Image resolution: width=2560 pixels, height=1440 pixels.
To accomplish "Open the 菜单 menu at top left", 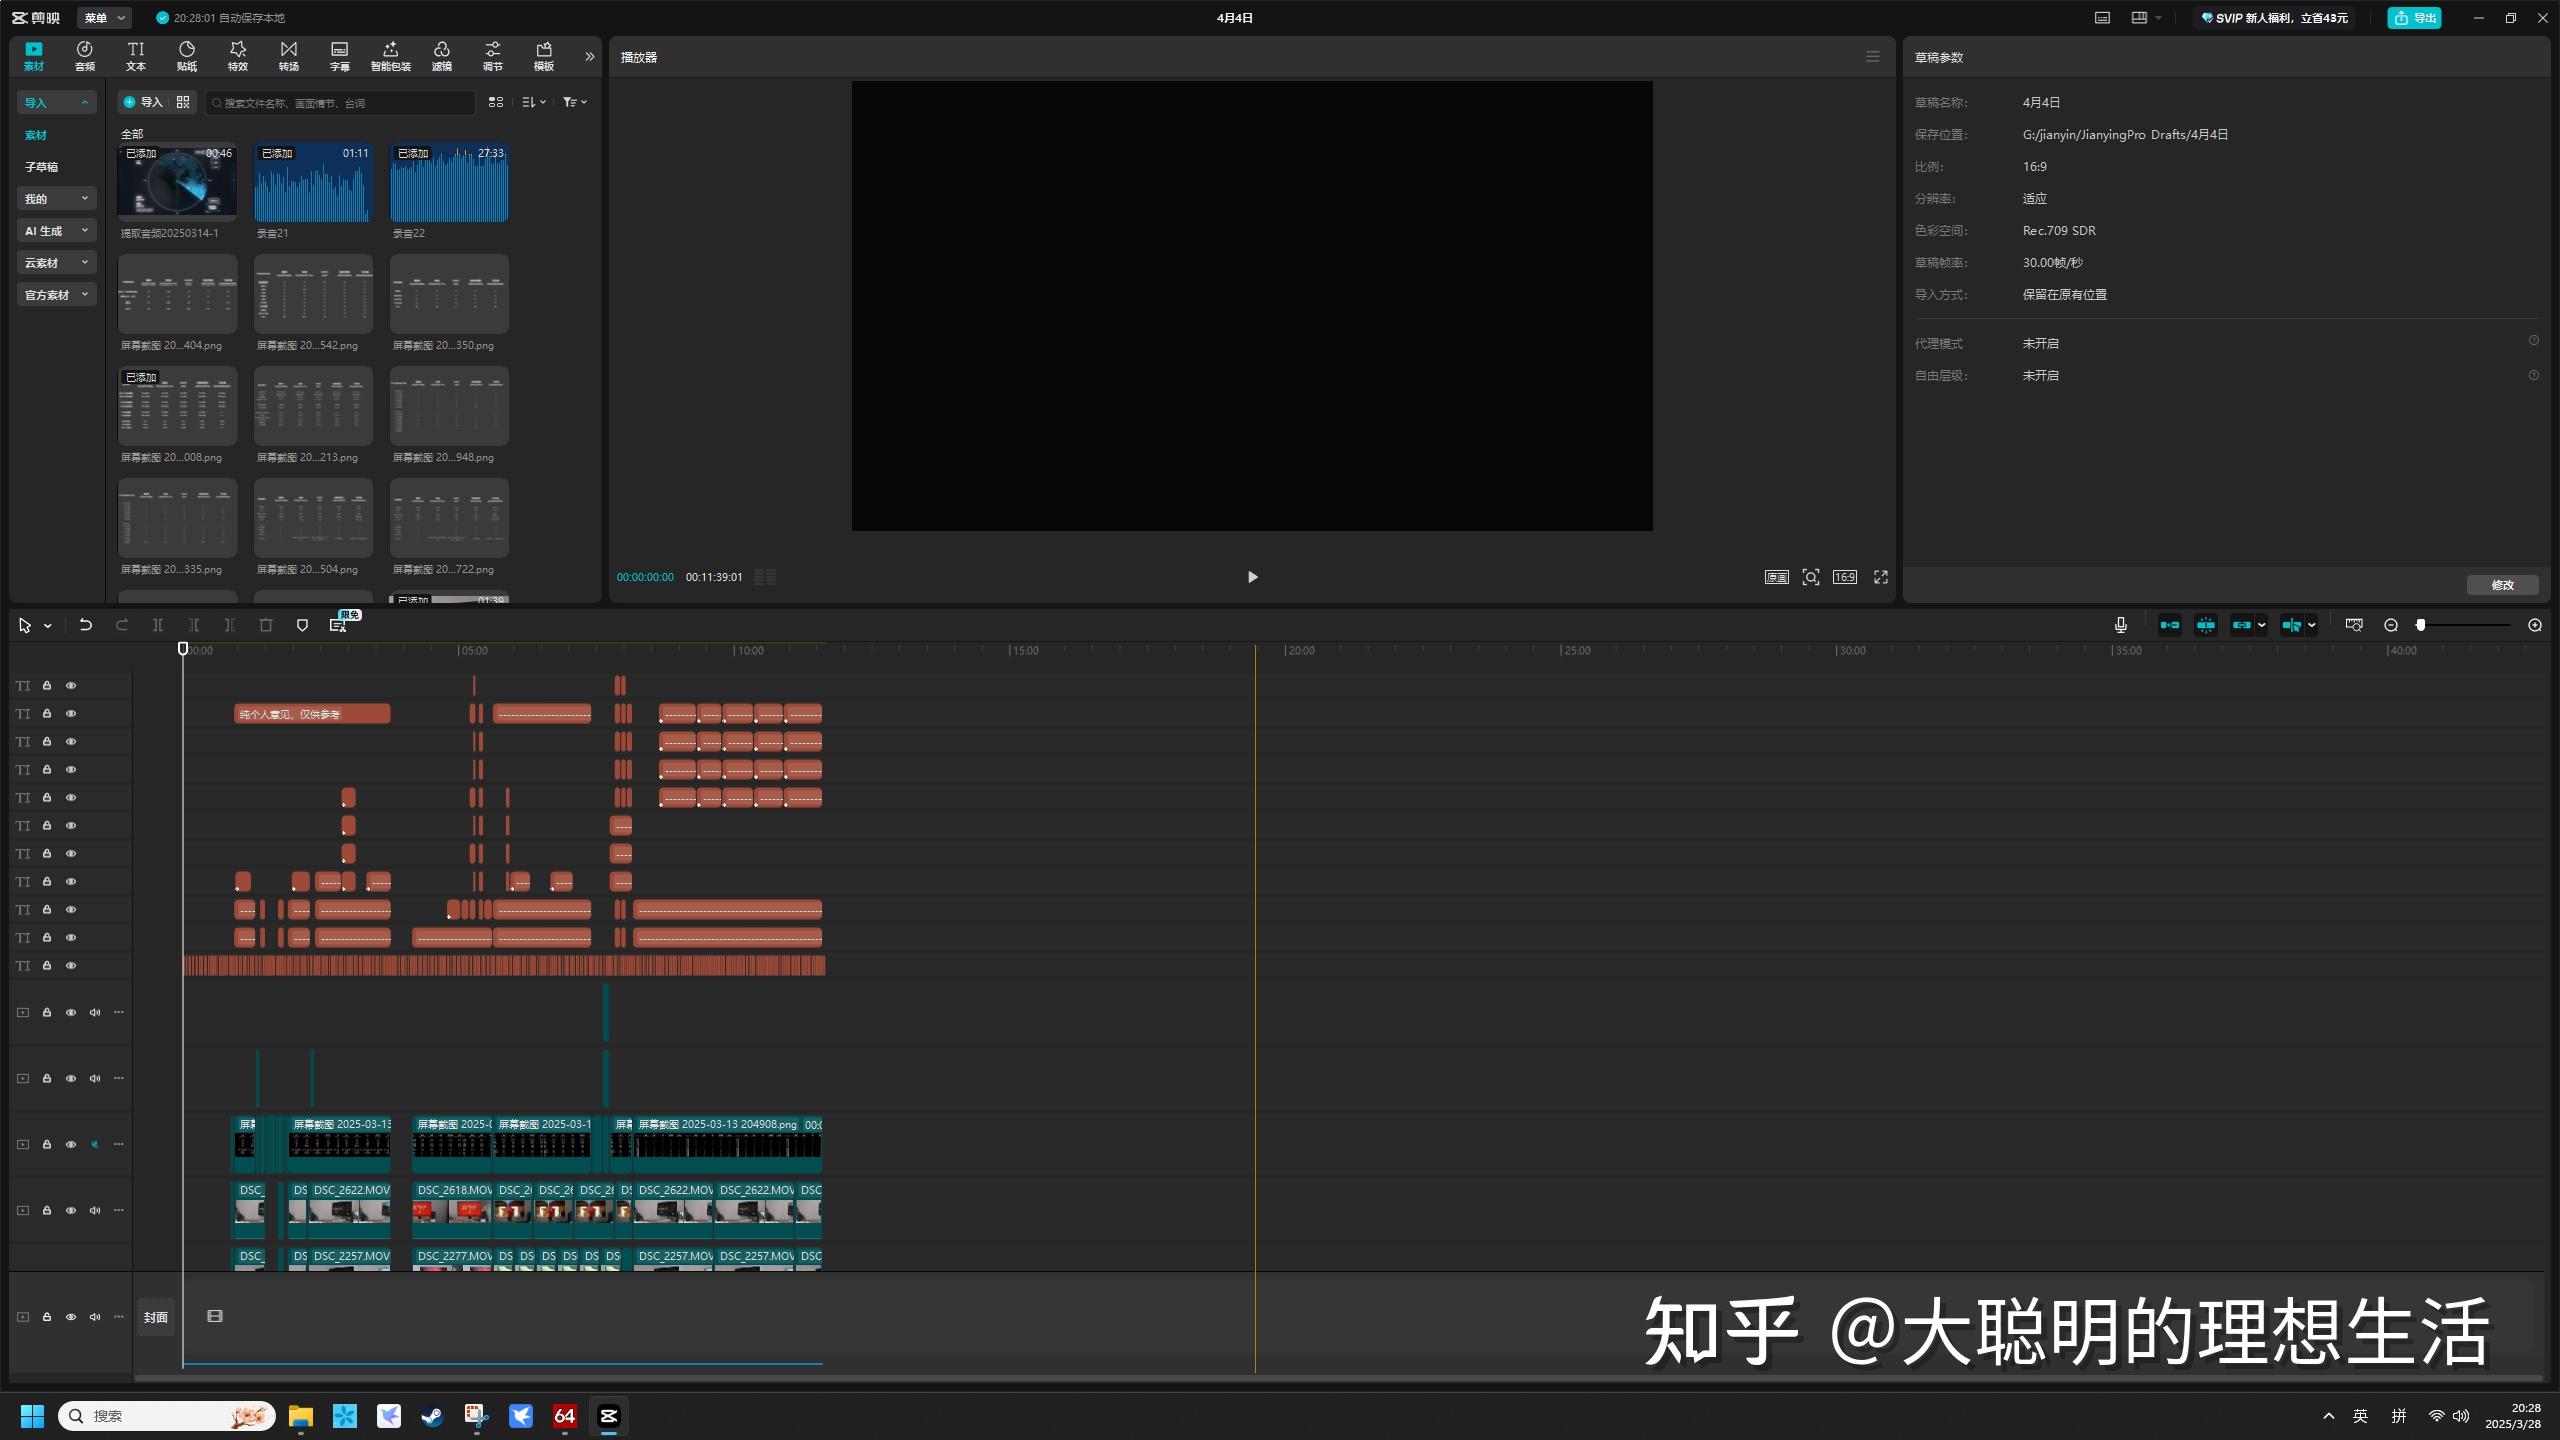I will pos(103,17).
